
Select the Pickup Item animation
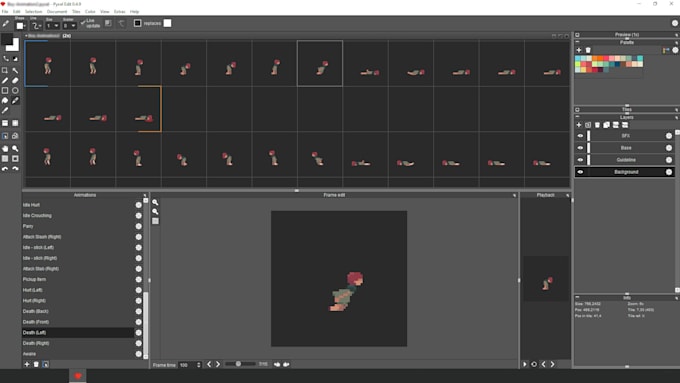pos(78,279)
